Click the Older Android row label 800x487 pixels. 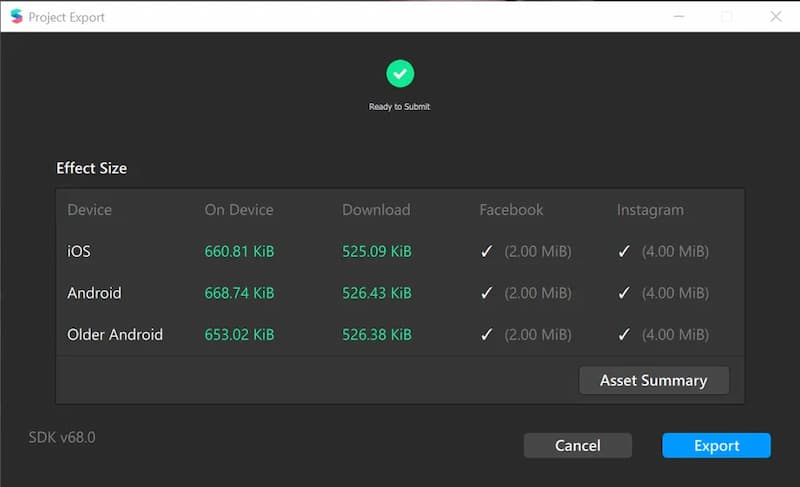tap(115, 335)
